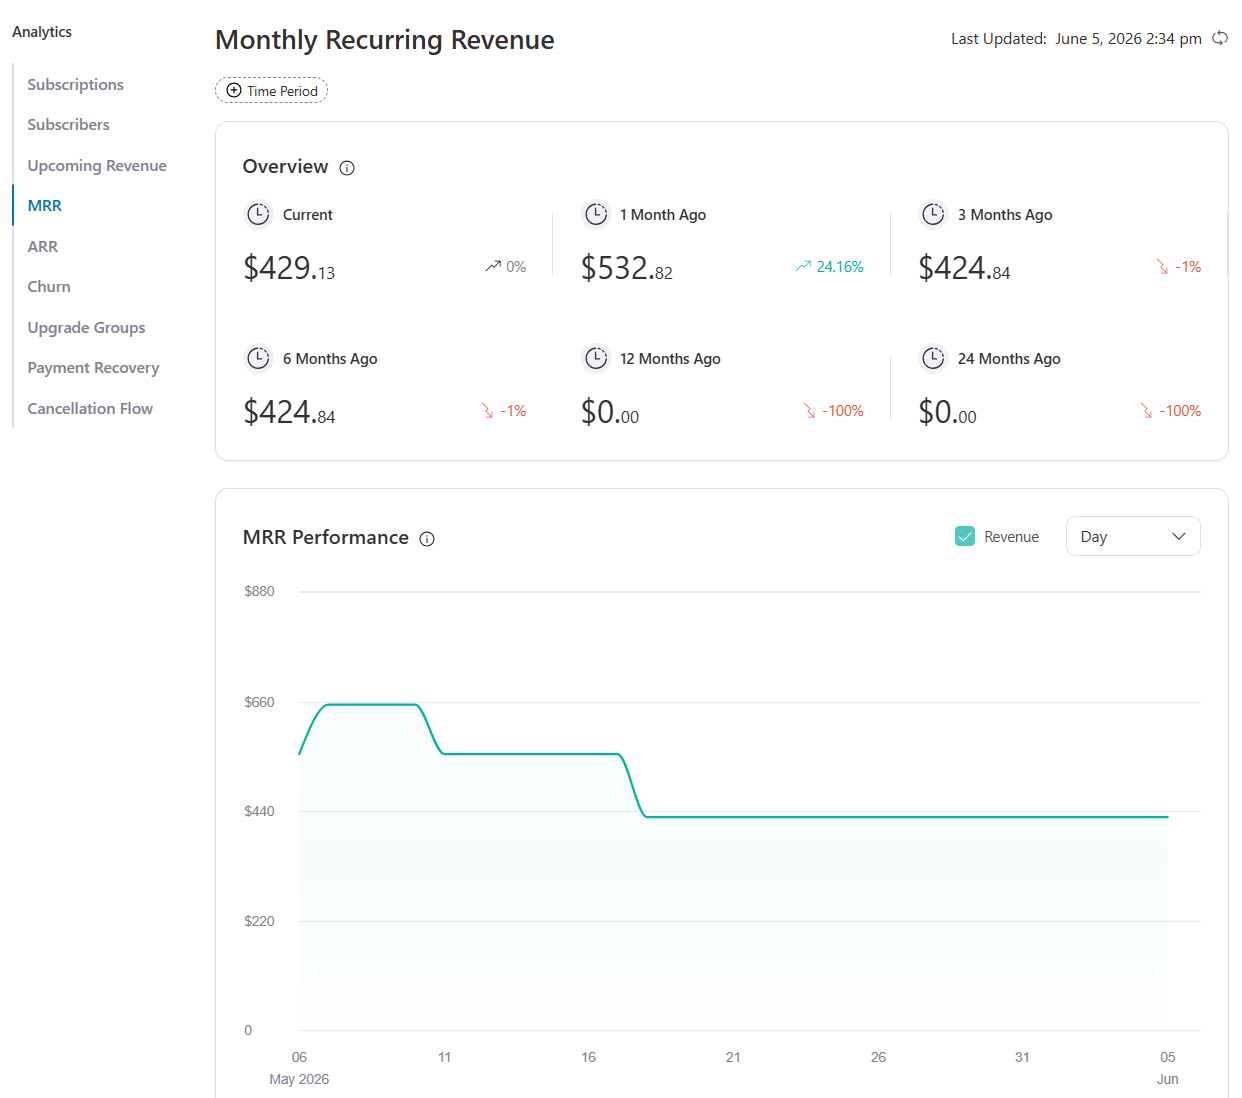Open Upgrade Groups in the sidebar

point(87,327)
